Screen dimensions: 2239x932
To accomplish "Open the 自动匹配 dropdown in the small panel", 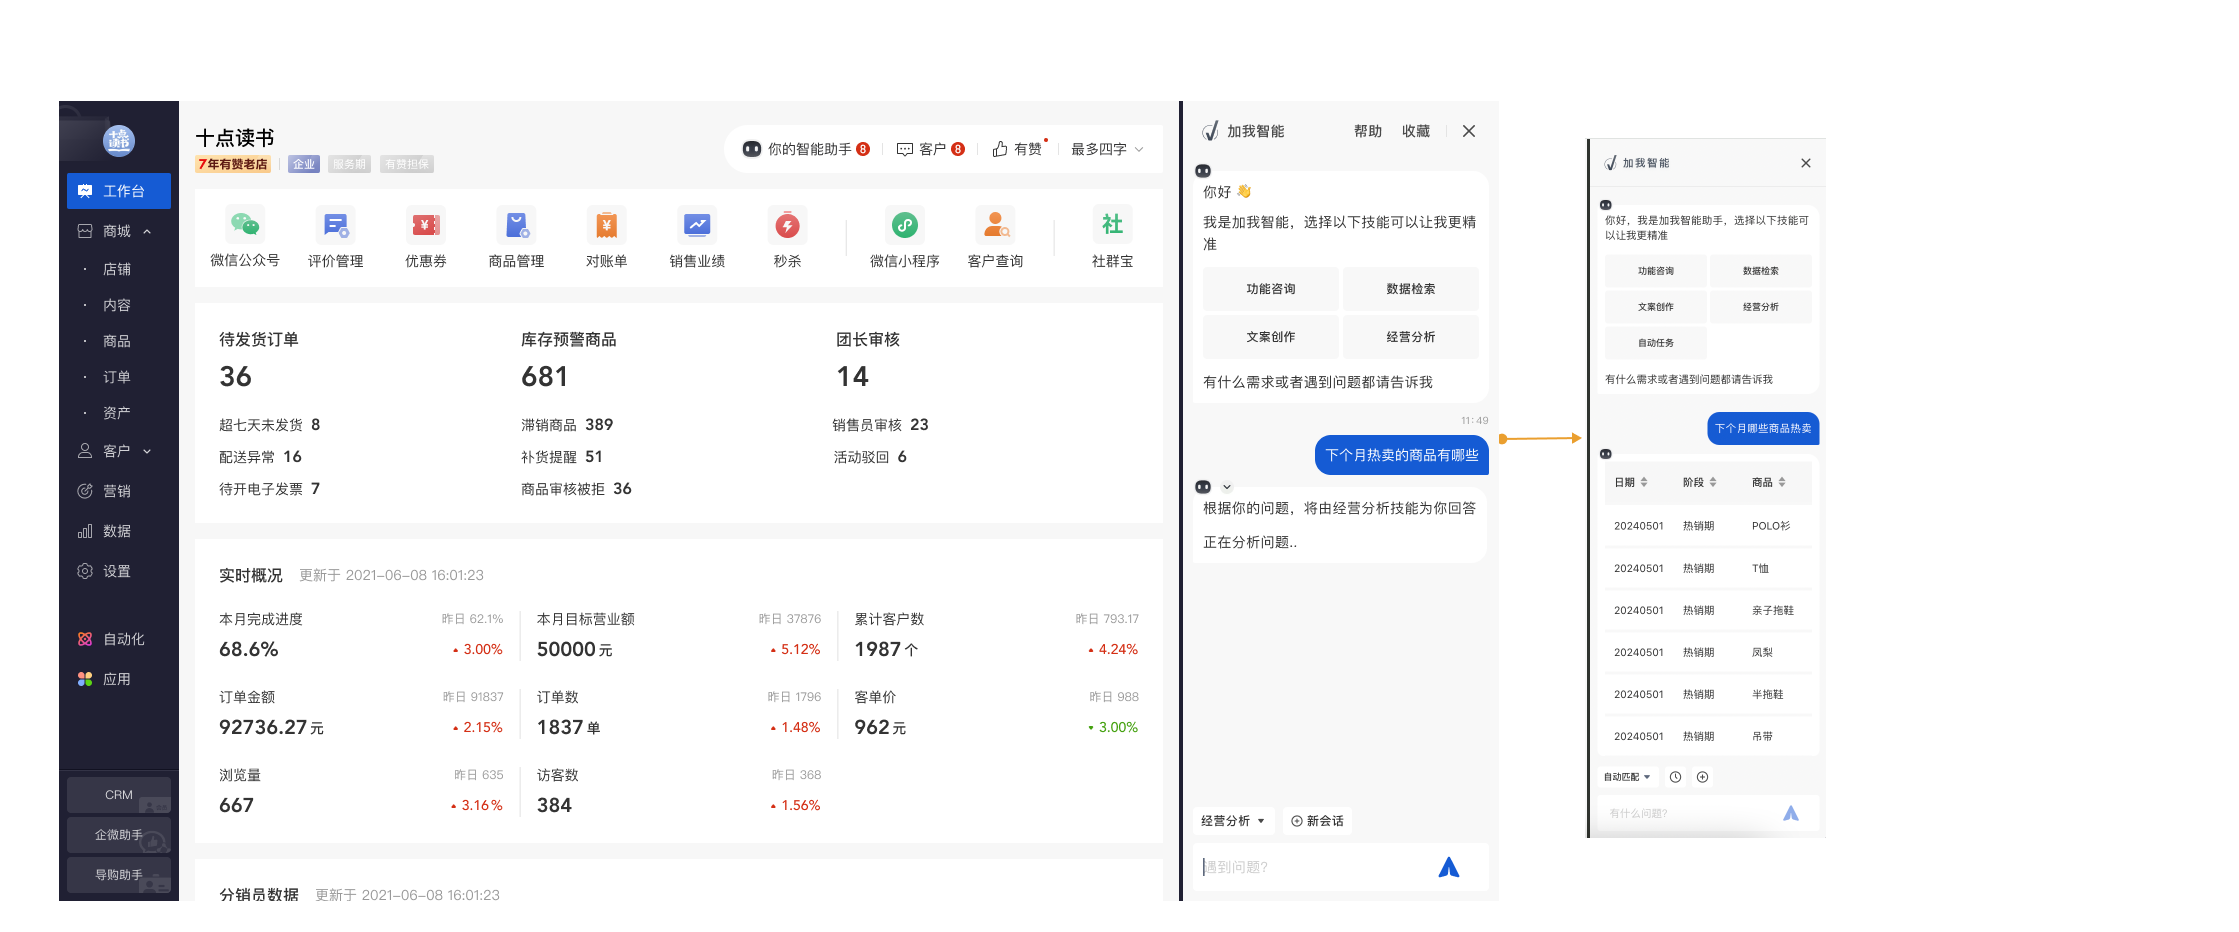I will pos(1627,777).
